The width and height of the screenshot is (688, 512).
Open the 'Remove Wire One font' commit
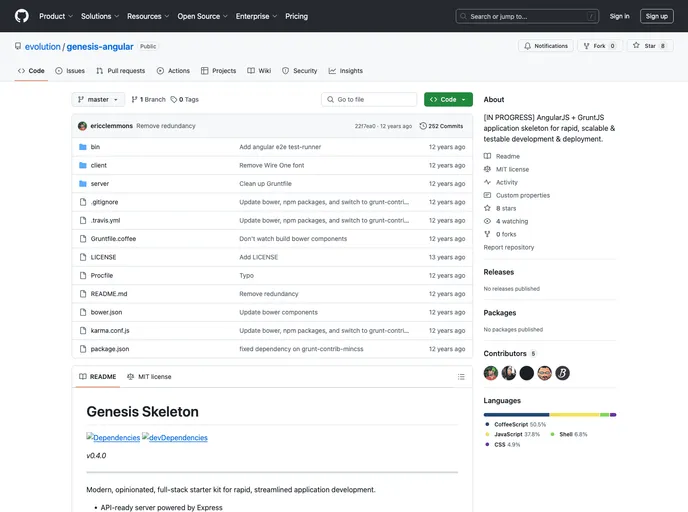[x=272, y=165]
